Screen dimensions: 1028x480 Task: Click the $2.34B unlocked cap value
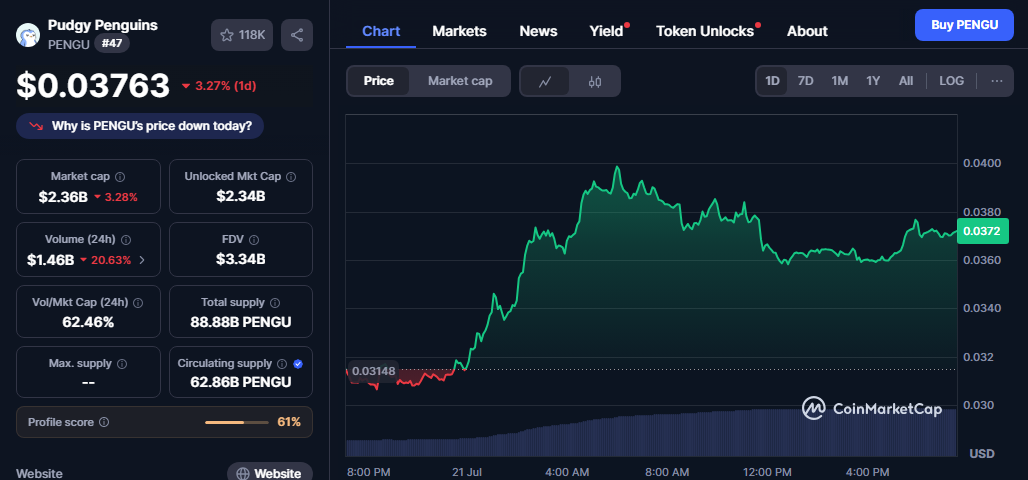point(241,196)
